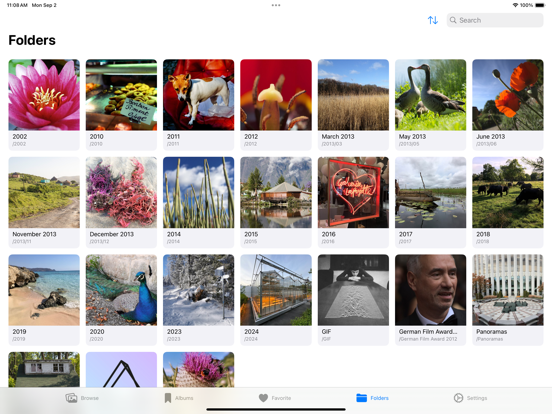Viewport: 552px width, 414px height.
Task: Click the "/2013/05" path label
Action: [409, 144]
